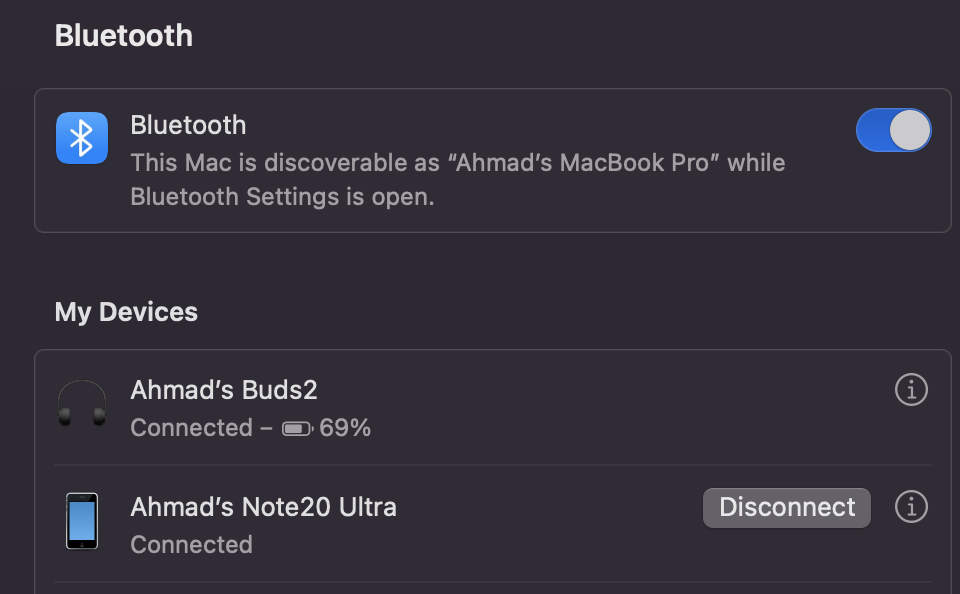Image resolution: width=960 pixels, height=594 pixels.
Task: Select the Ahmad's Buds2 device name
Action: (224, 390)
